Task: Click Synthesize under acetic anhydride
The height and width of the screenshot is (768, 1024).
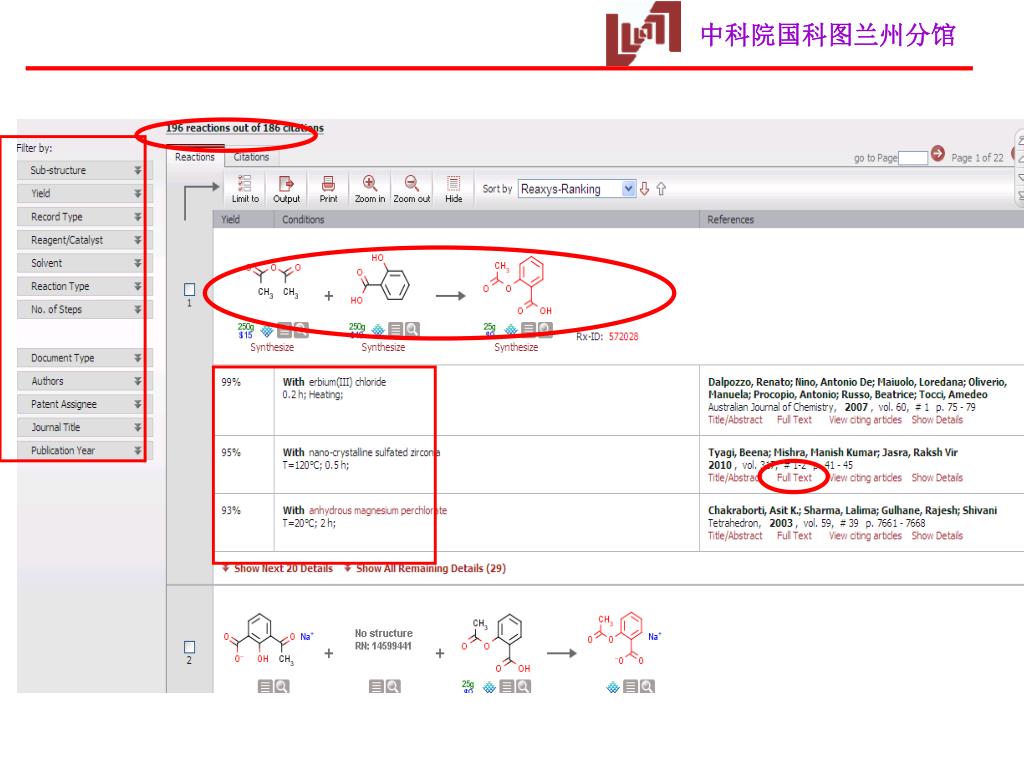Action: [x=272, y=347]
